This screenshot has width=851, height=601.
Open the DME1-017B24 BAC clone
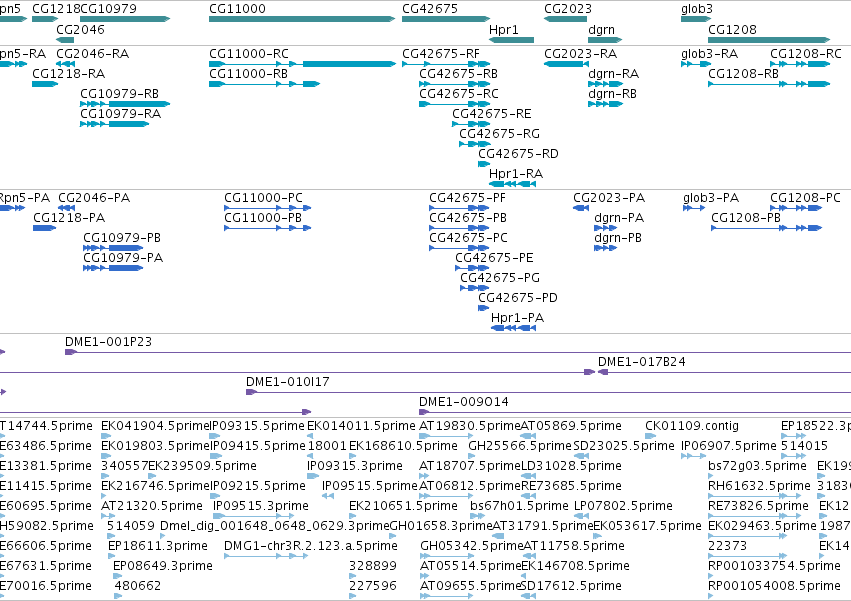point(642,362)
